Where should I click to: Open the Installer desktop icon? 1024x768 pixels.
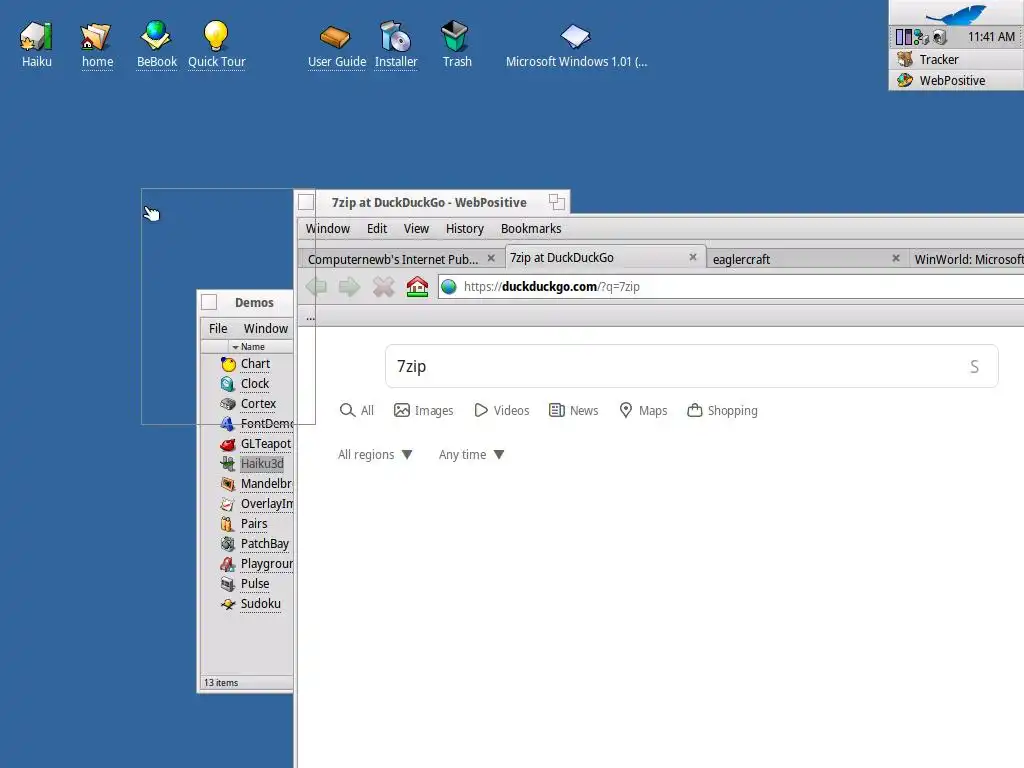[395, 37]
